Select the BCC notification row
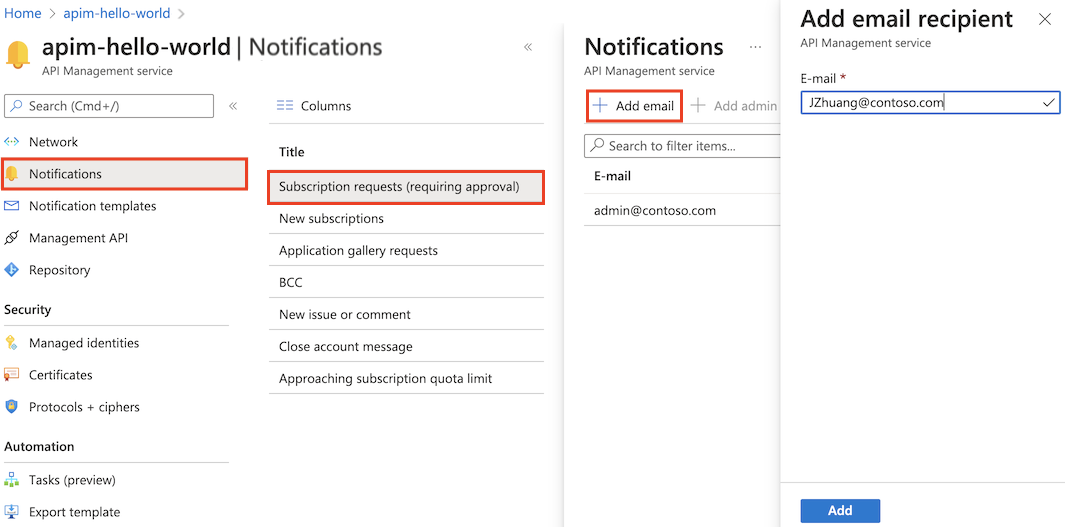The width and height of the screenshot is (1065, 527). [406, 283]
